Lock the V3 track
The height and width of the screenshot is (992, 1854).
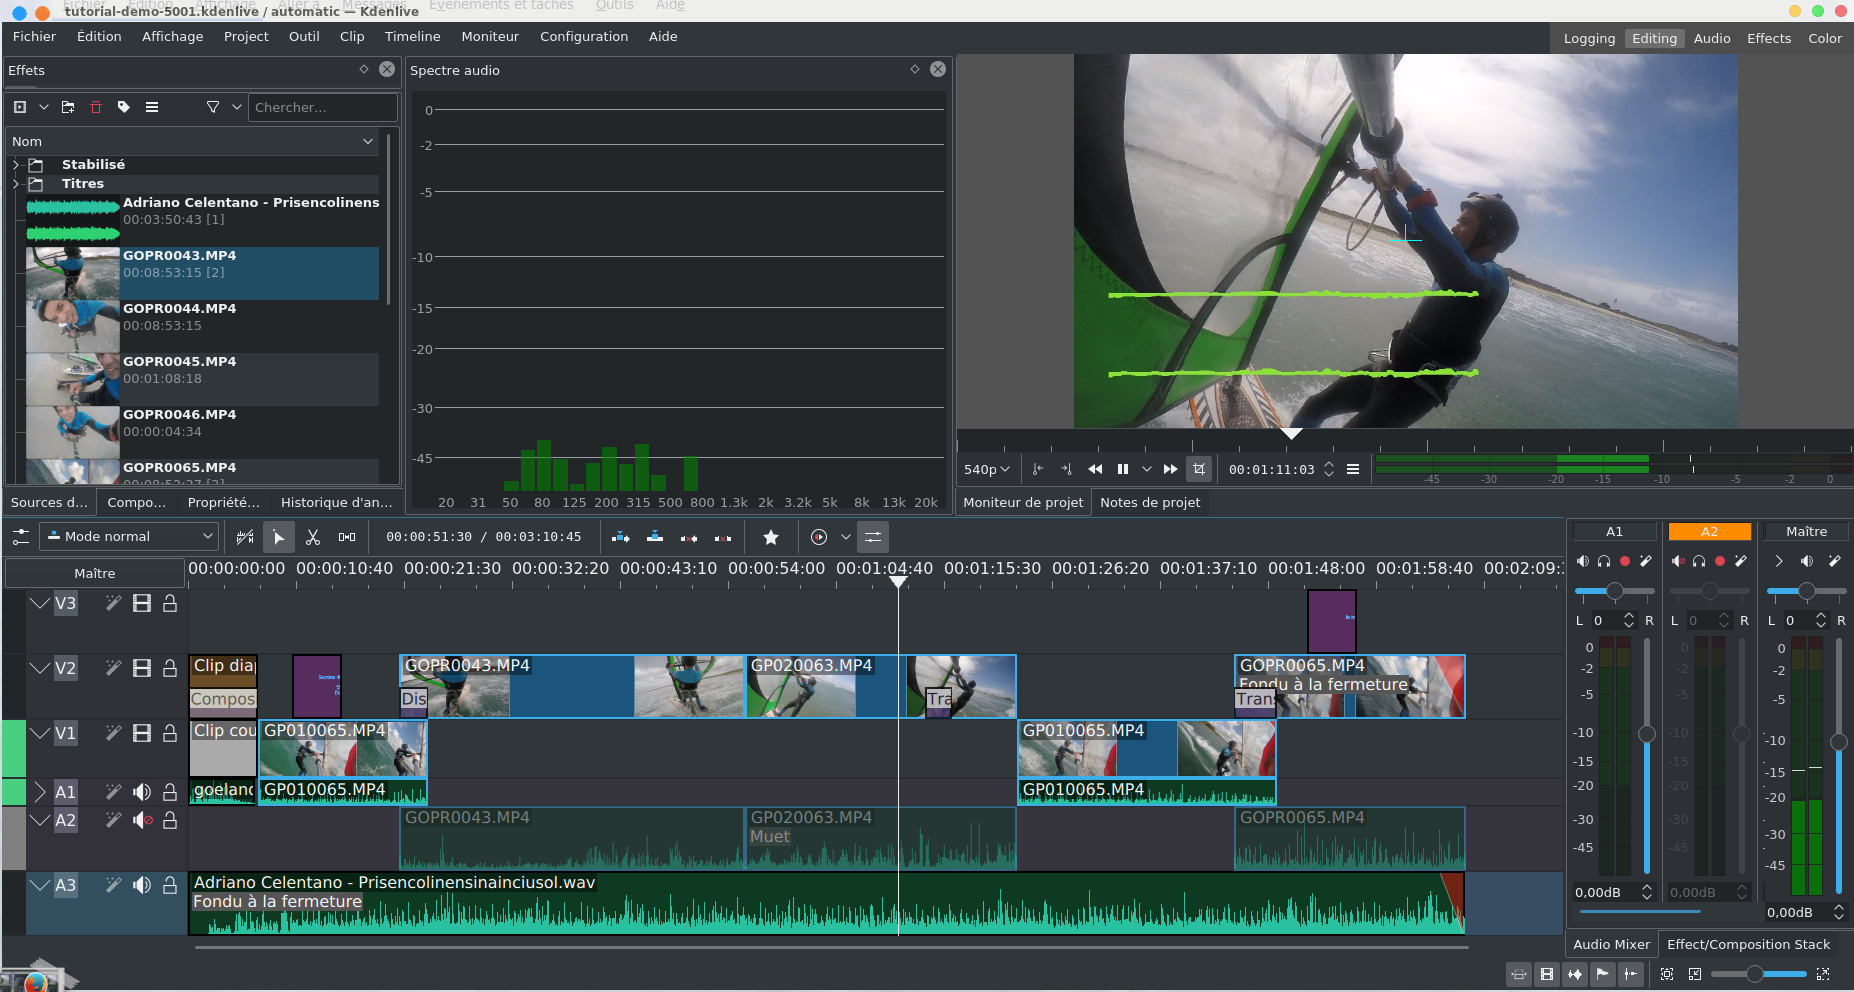(x=170, y=603)
